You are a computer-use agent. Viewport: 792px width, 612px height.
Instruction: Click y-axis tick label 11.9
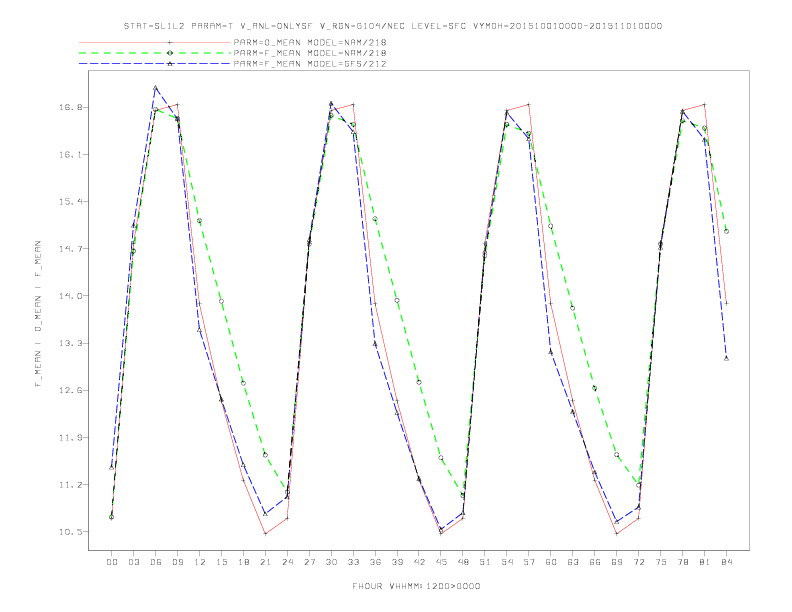coord(70,438)
